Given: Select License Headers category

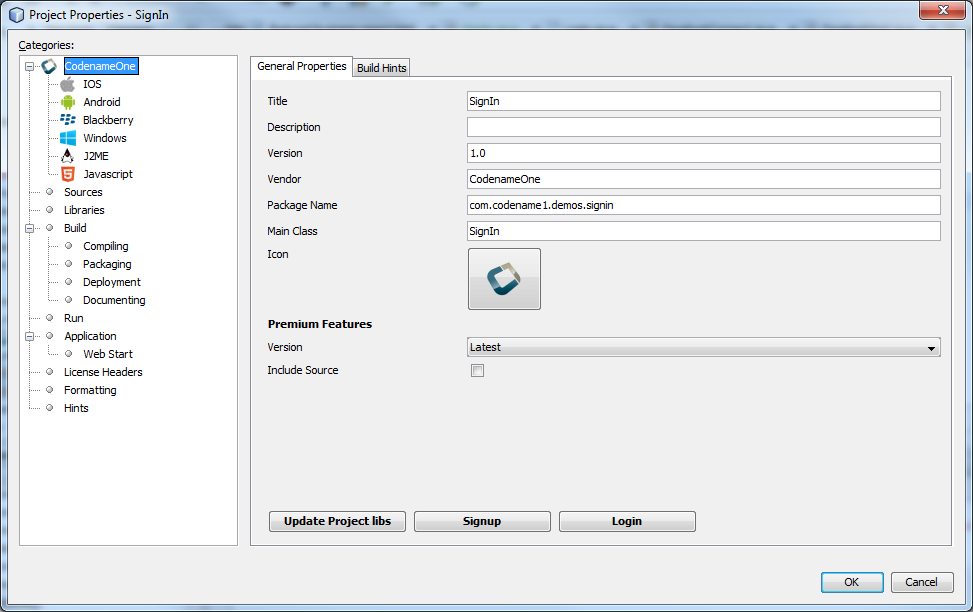Looking at the screenshot, I should pos(103,372).
